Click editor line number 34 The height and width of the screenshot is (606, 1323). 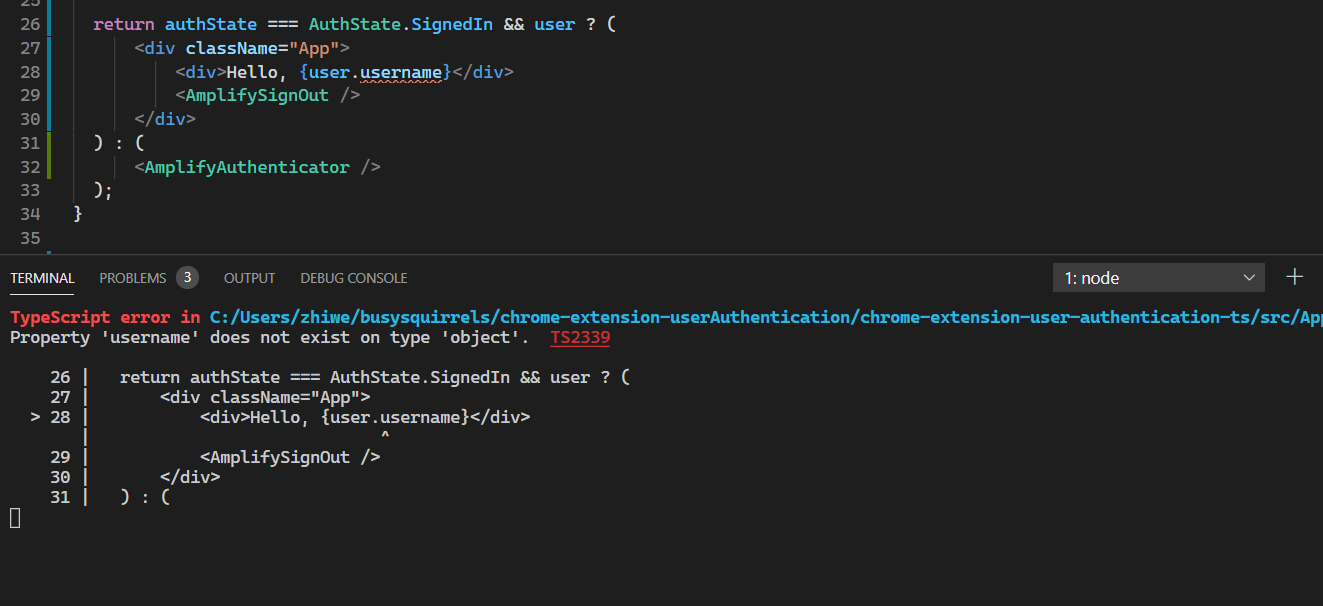pos(29,214)
